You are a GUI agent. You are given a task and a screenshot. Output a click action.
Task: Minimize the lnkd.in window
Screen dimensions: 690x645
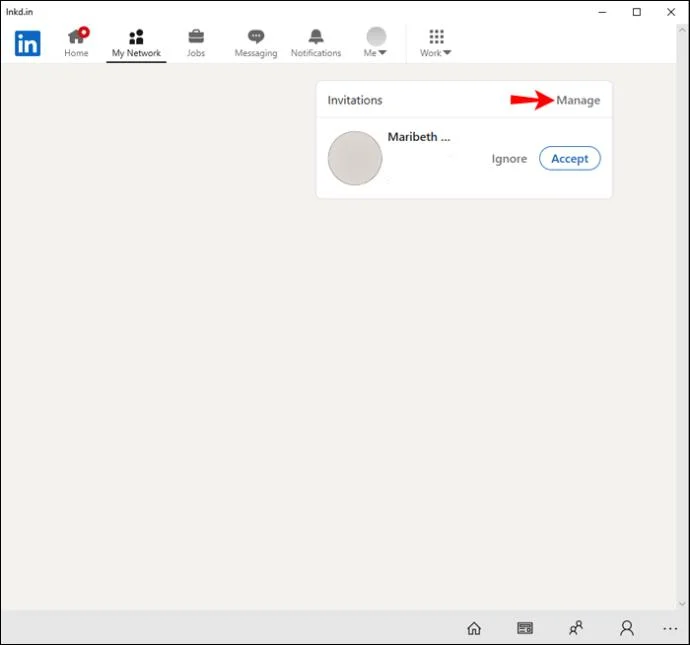tap(602, 12)
